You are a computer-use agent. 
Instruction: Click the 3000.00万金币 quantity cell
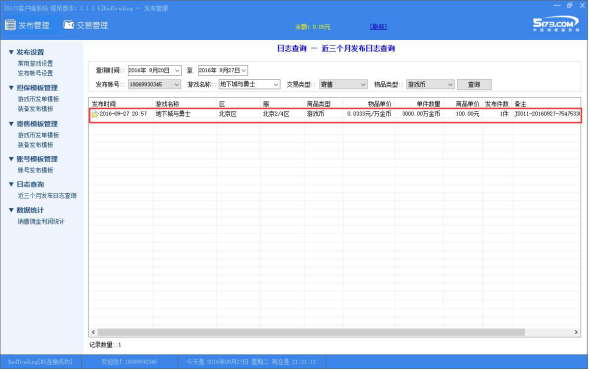421,114
